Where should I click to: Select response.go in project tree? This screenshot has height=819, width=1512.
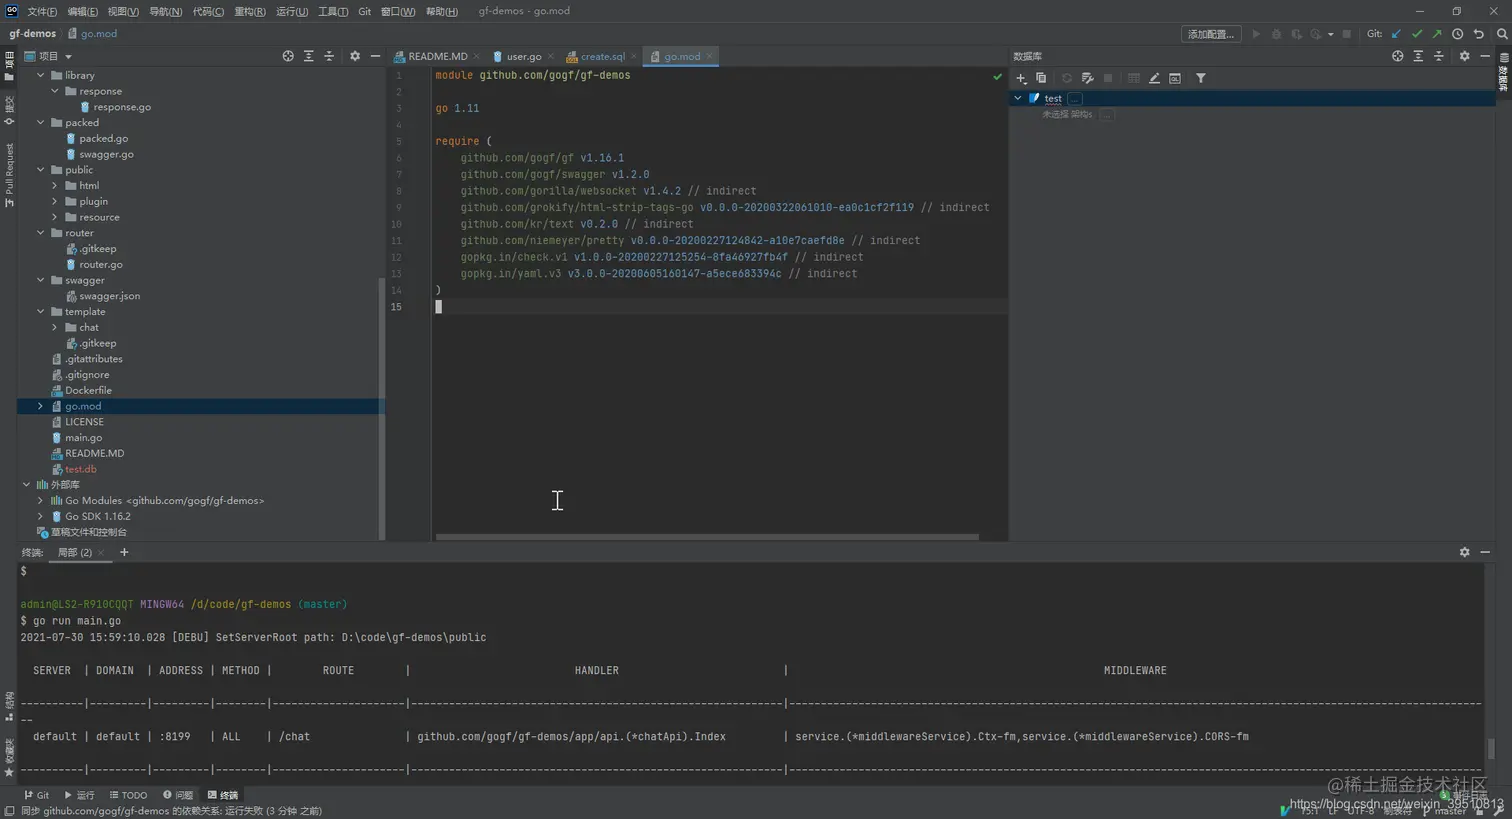[x=122, y=107]
